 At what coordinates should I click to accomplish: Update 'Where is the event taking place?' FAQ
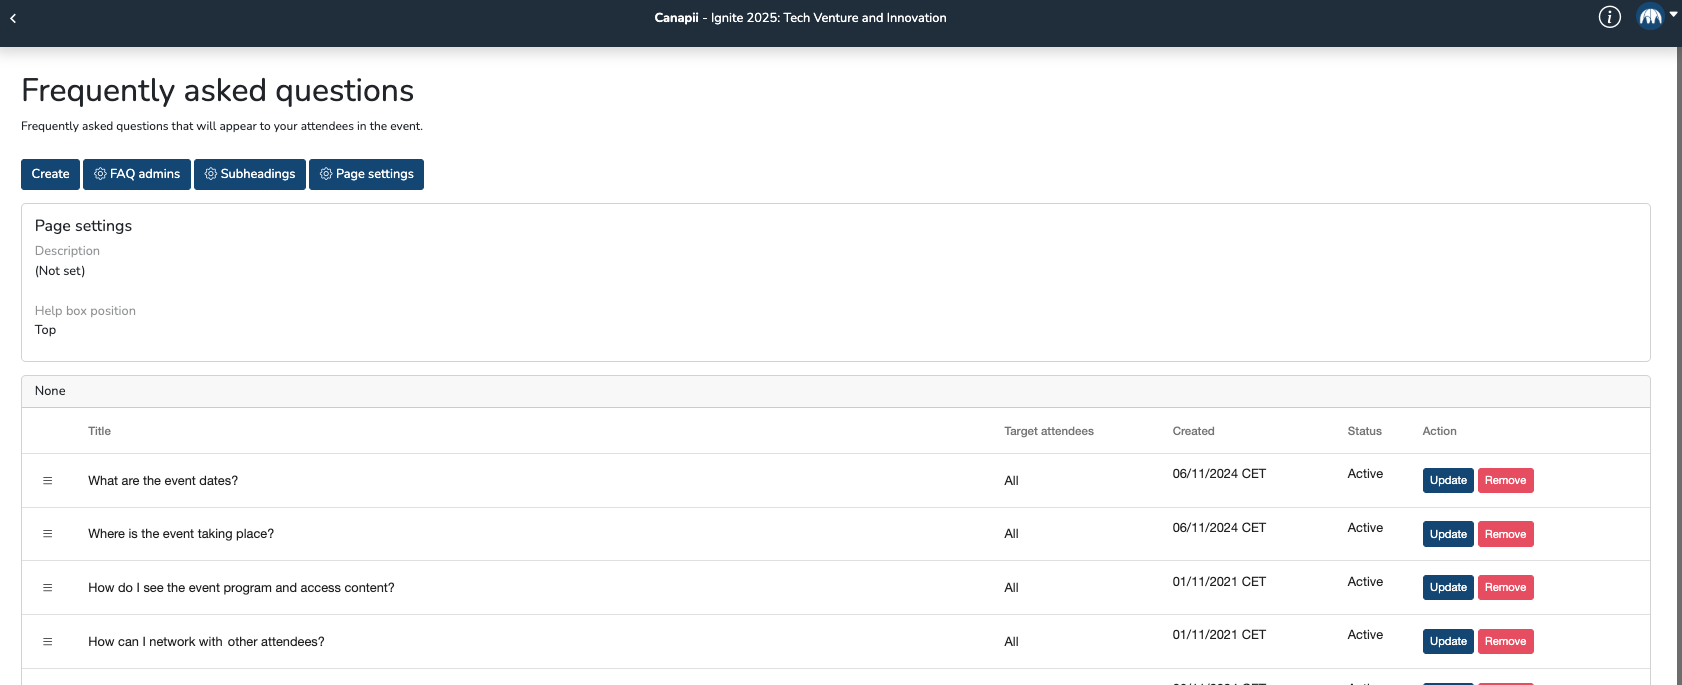[1447, 534]
